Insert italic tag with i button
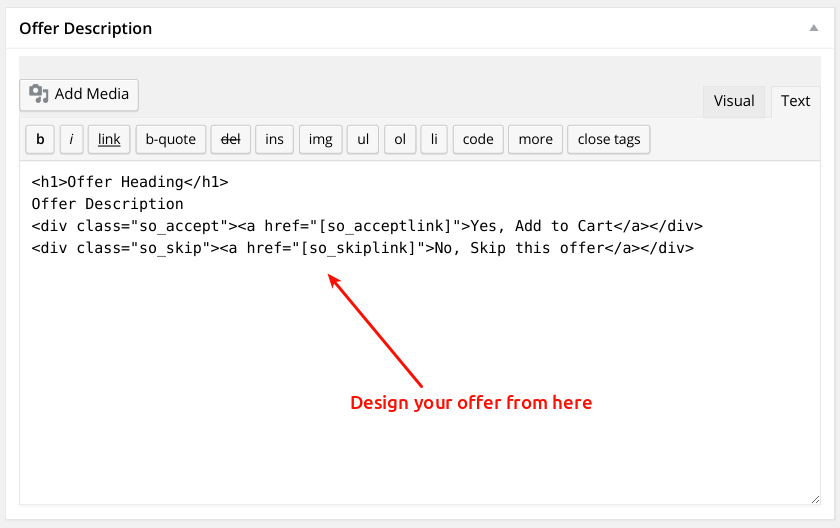Viewport: 840px width, 528px height. point(71,139)
